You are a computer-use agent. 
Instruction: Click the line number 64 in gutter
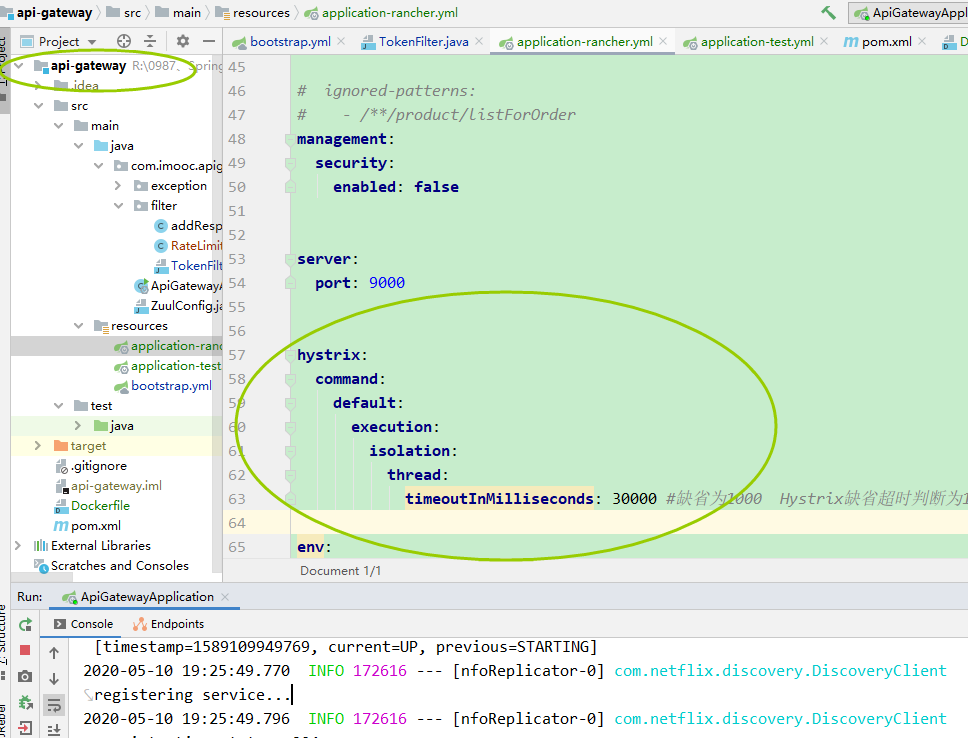click(237, 523)
